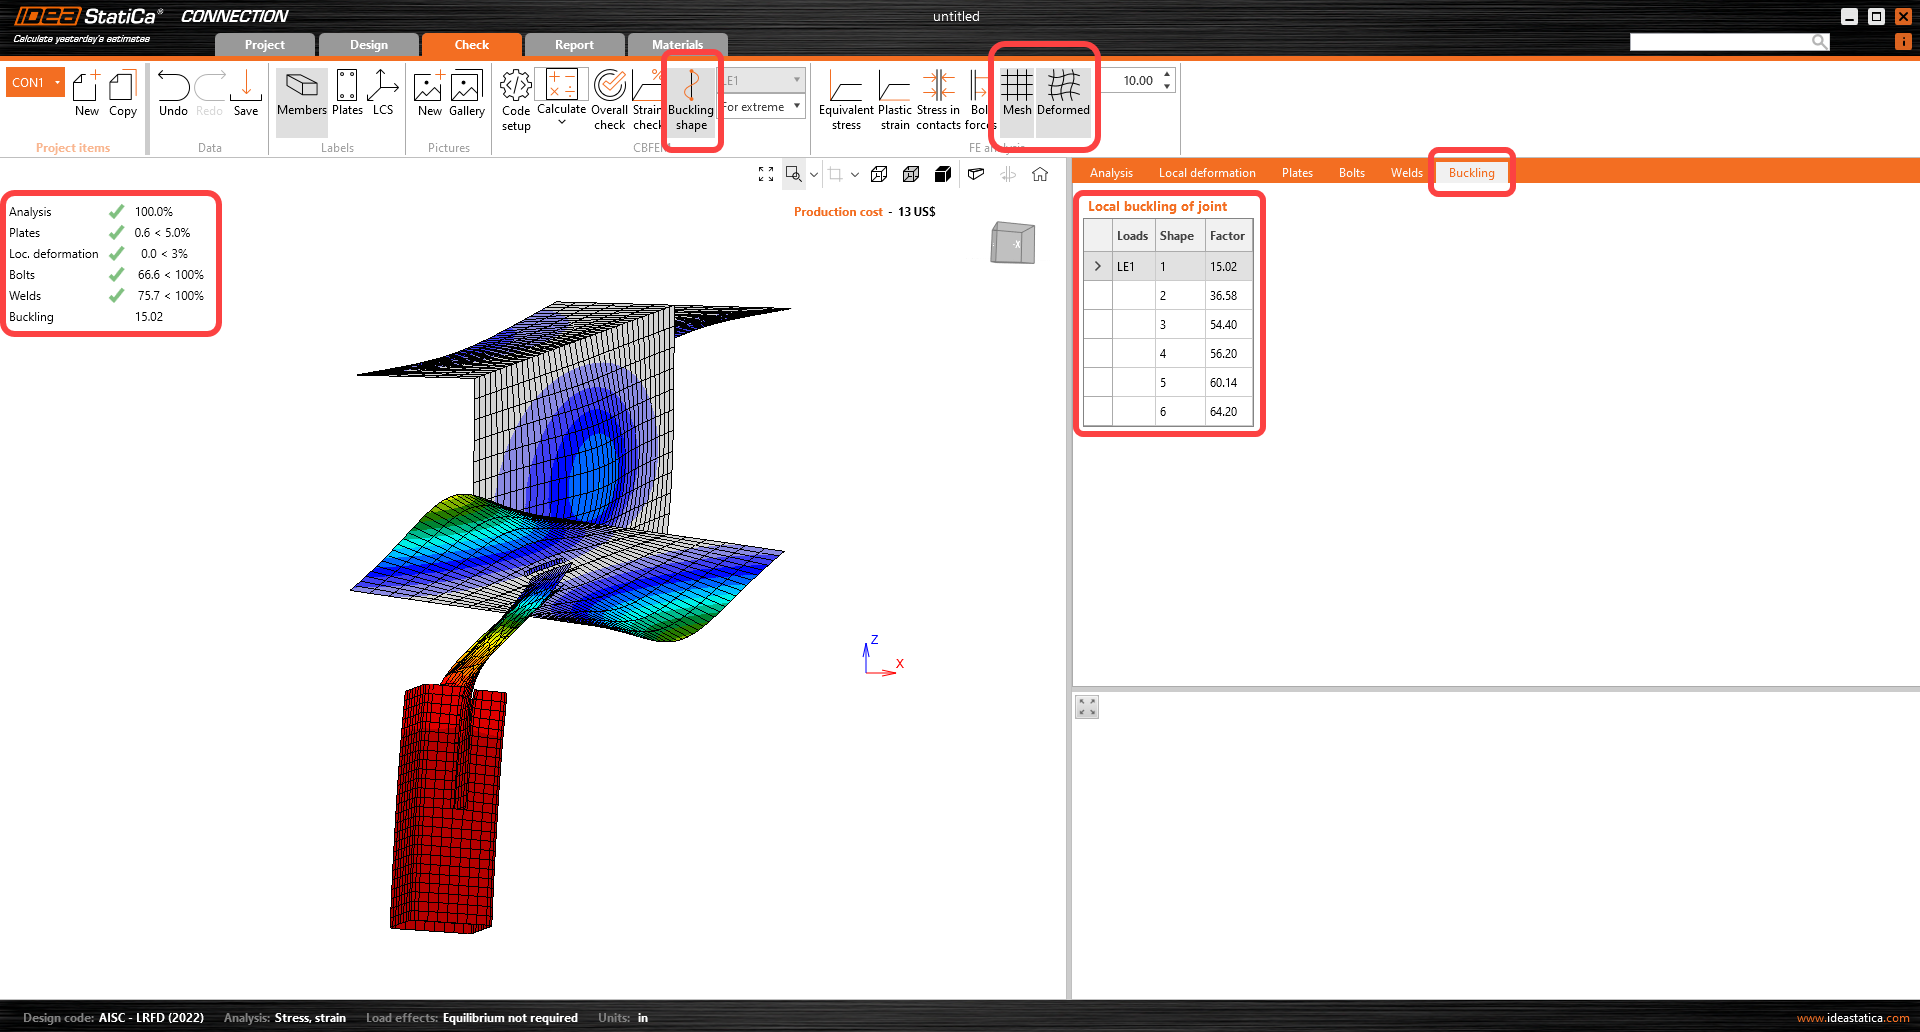Switch to wireframe view mode
1920x1032 pixels.
coord(879,174)
